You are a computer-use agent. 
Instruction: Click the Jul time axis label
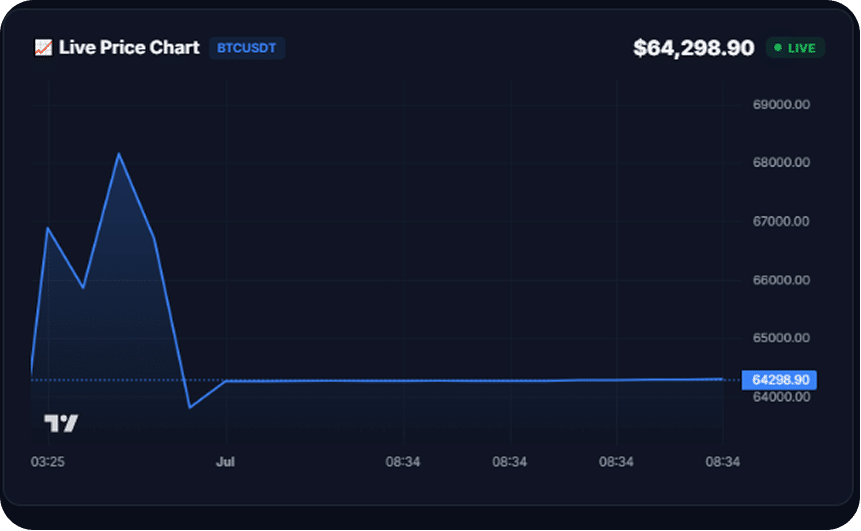pos(225,462)
